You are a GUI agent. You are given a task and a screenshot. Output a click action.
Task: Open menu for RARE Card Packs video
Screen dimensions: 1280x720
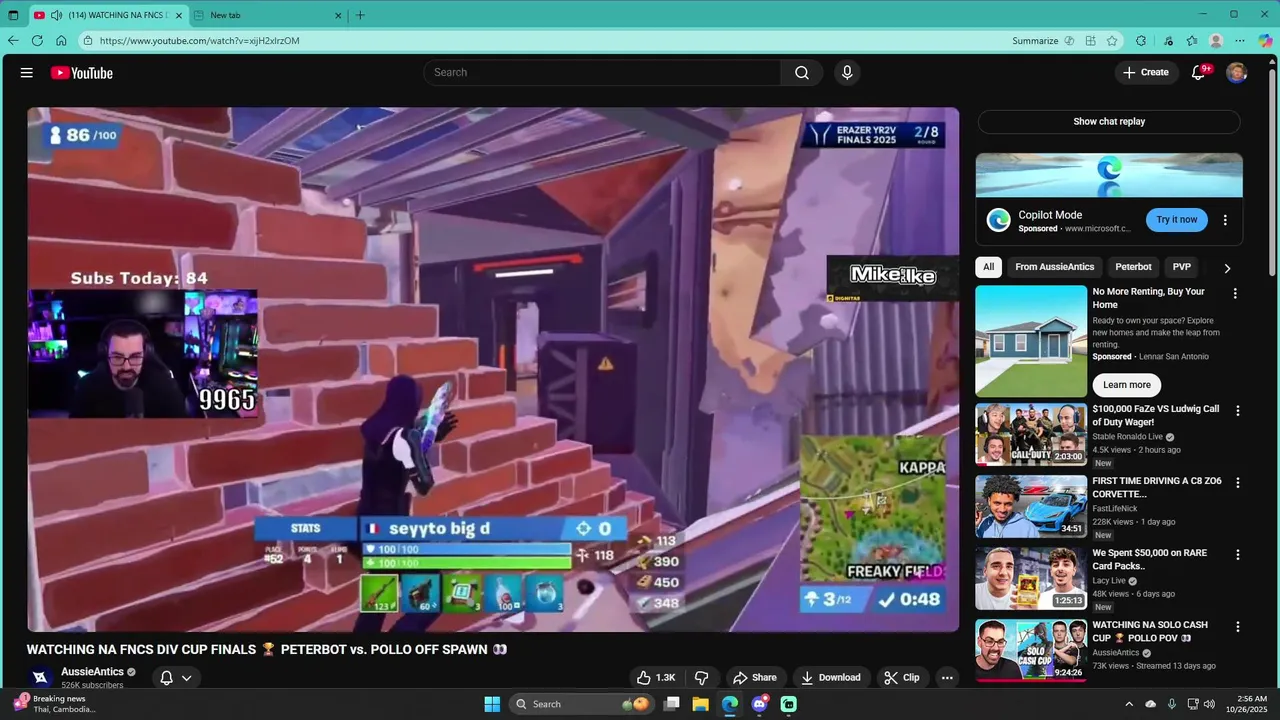click(1238, 555)
